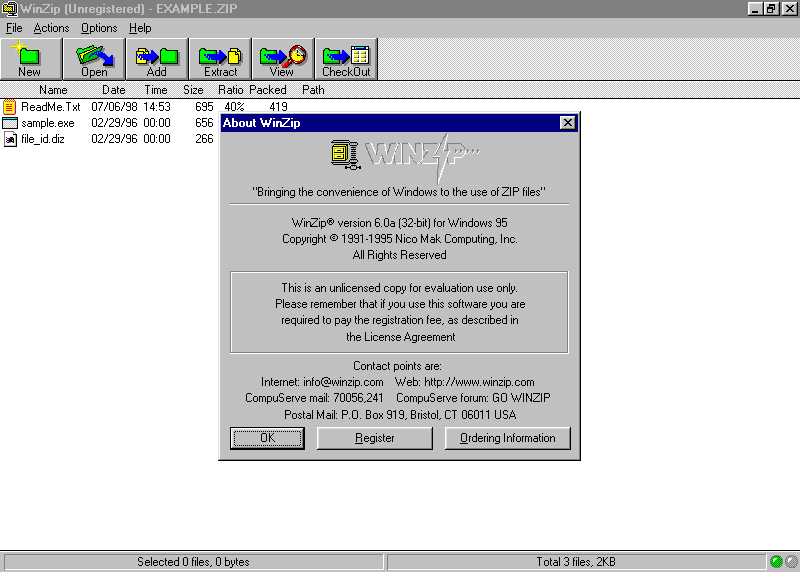Open the Actions menu

click(51, 28)
